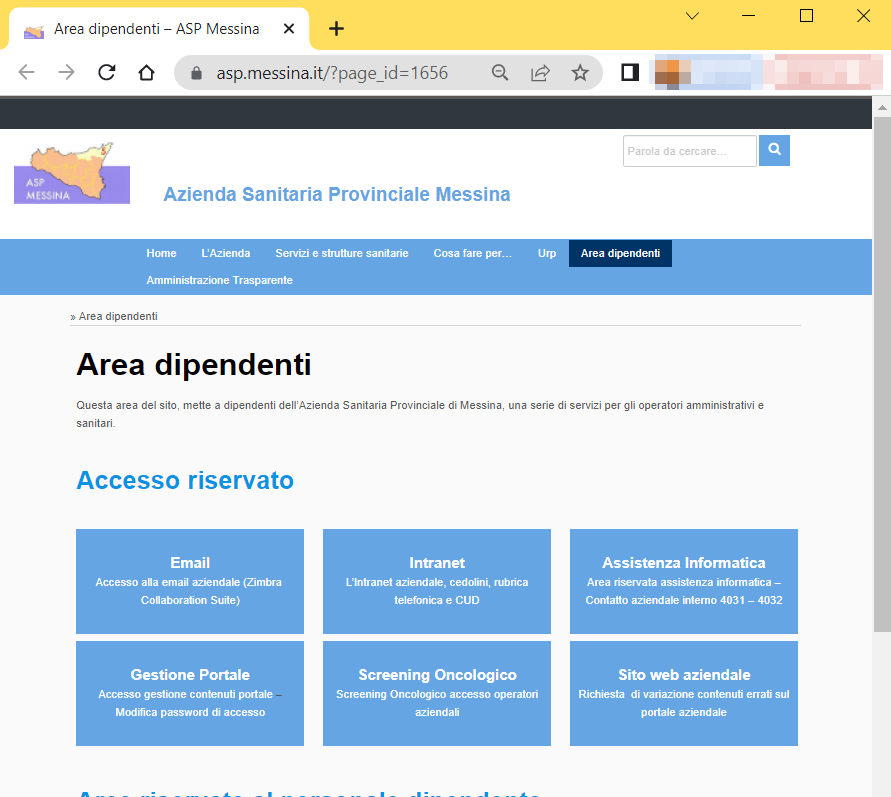Close the Area dipendenti tab

pyautogui.click(x=289, y=29)
